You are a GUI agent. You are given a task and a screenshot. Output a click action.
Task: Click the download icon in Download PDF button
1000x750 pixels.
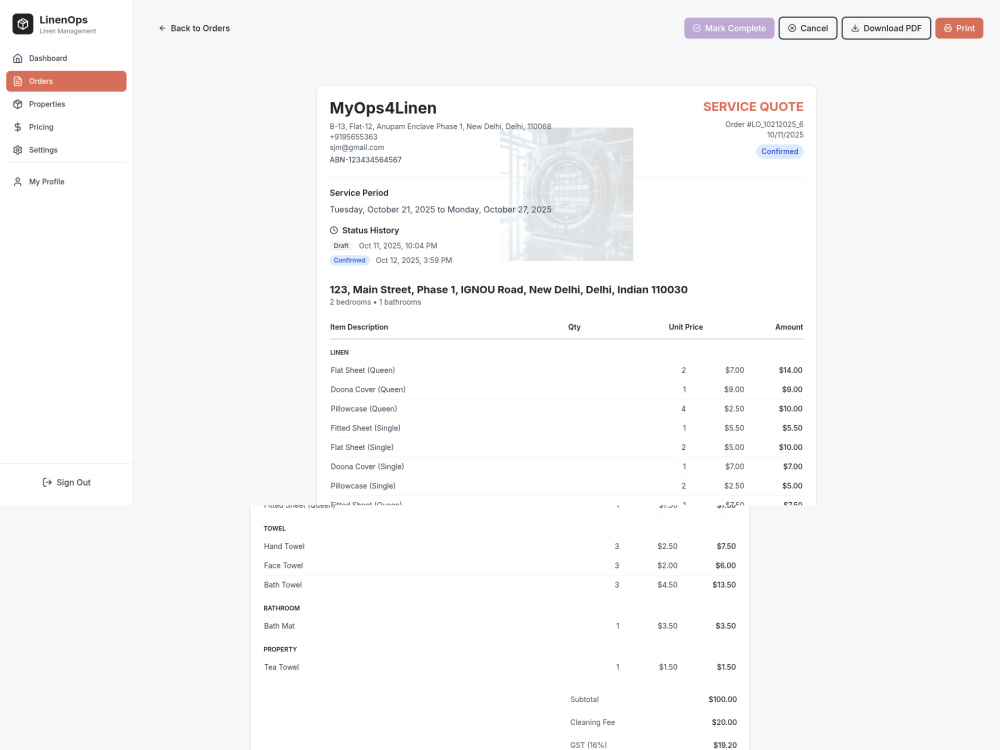click(x=855, y=28)
